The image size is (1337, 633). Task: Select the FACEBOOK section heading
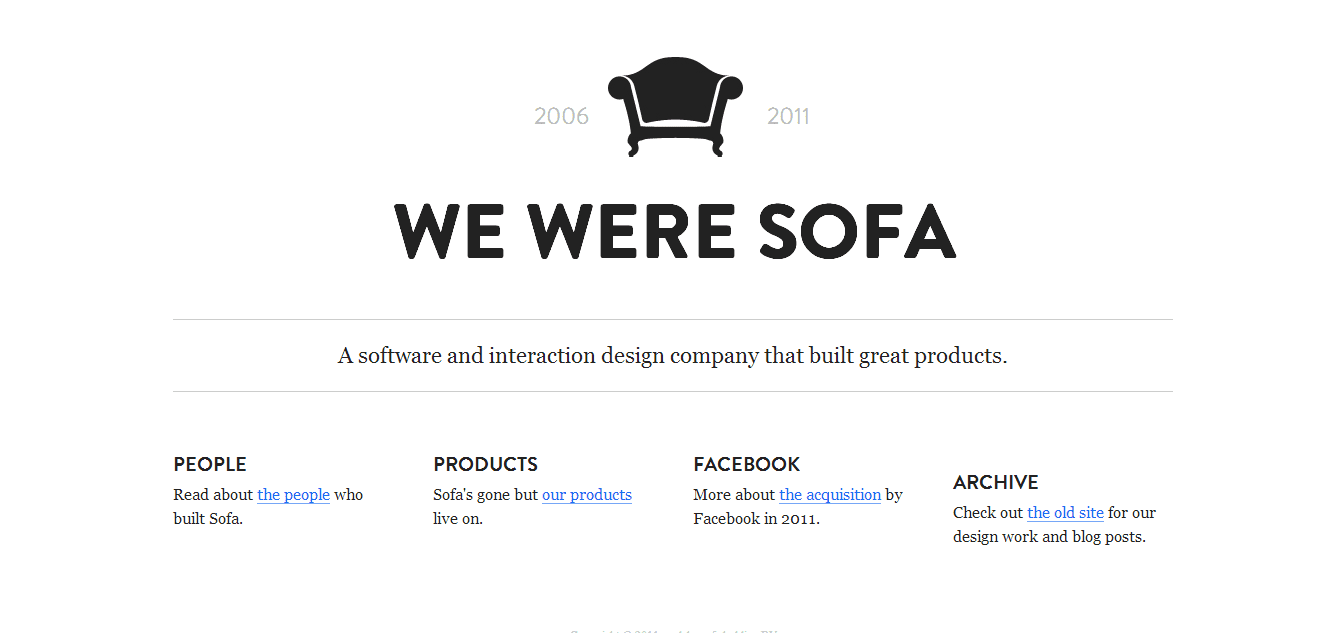[x=747, y=464]
